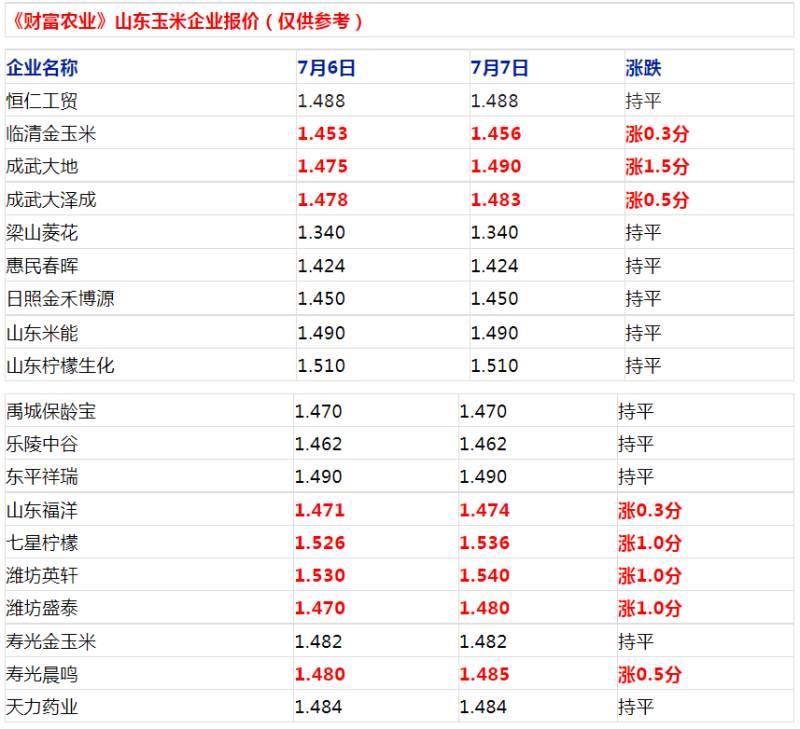Select the 天力药业 company name cell
Viewport: 800px width, 729px height.
pos(42,707)
